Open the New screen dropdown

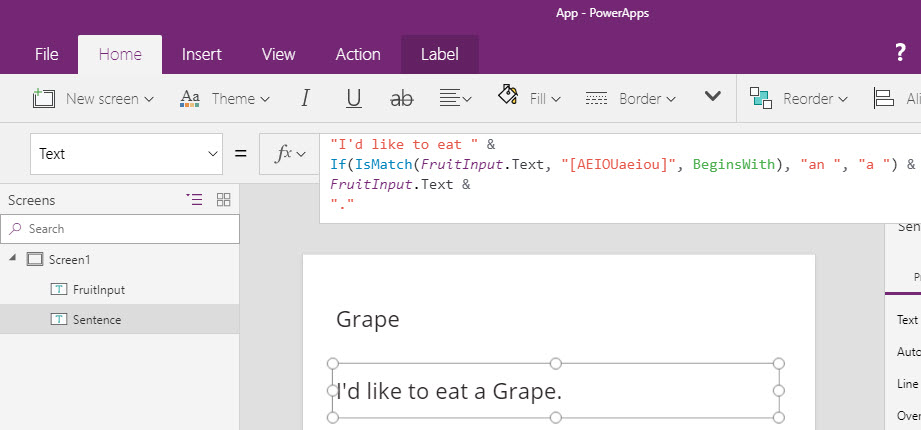coord(93,98)
